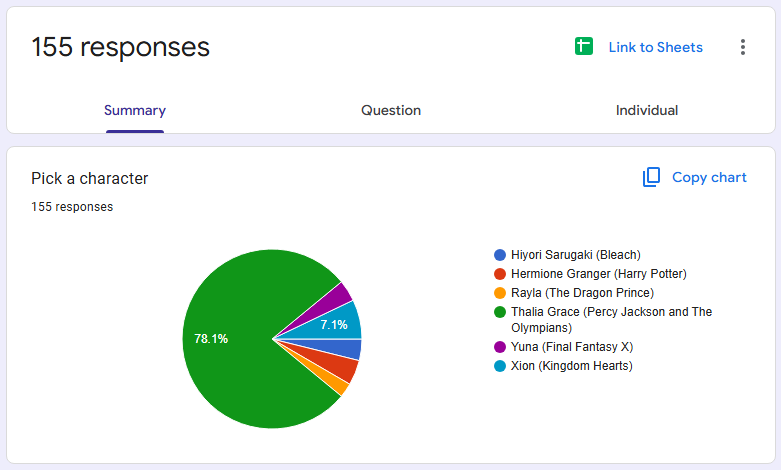
Task: Click the orange Rayla legend dot
Action: click(x=500, y=293)
